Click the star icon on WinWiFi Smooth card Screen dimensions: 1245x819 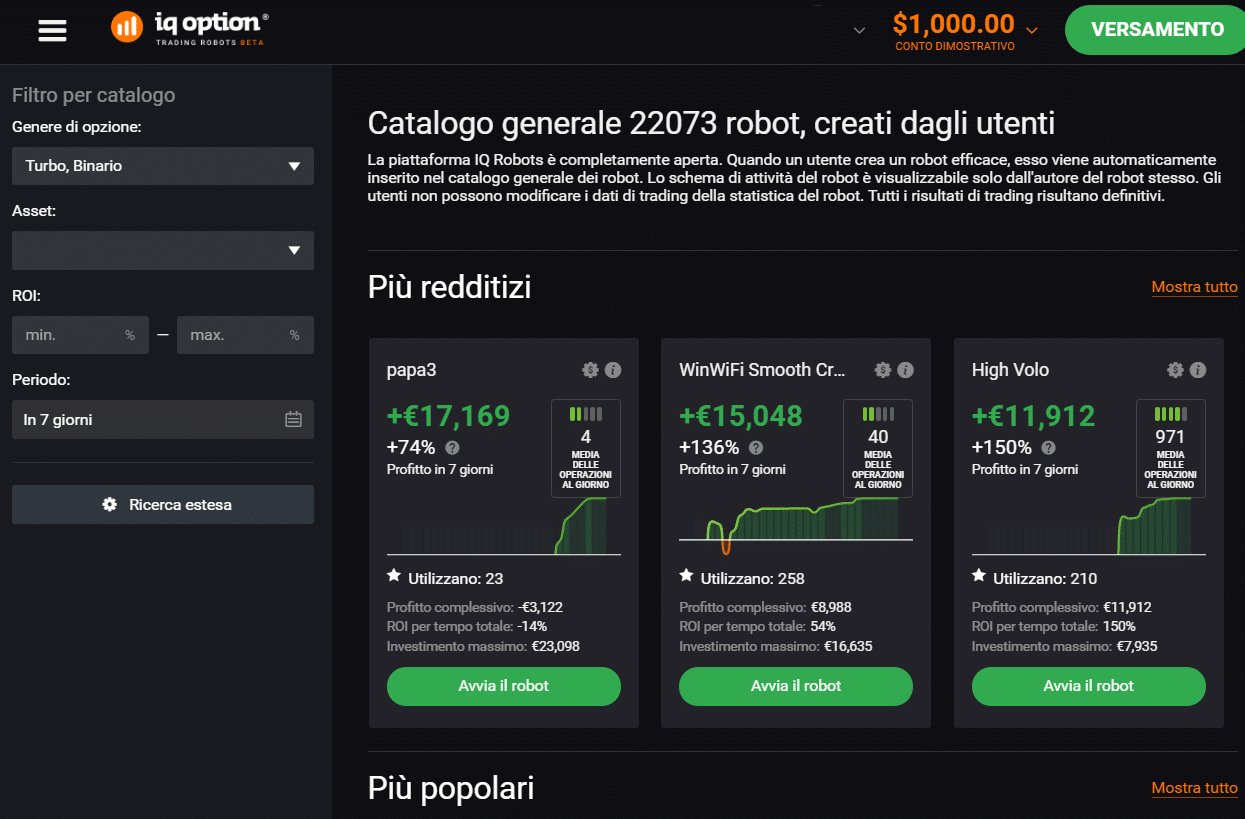(x=686, y=576)
